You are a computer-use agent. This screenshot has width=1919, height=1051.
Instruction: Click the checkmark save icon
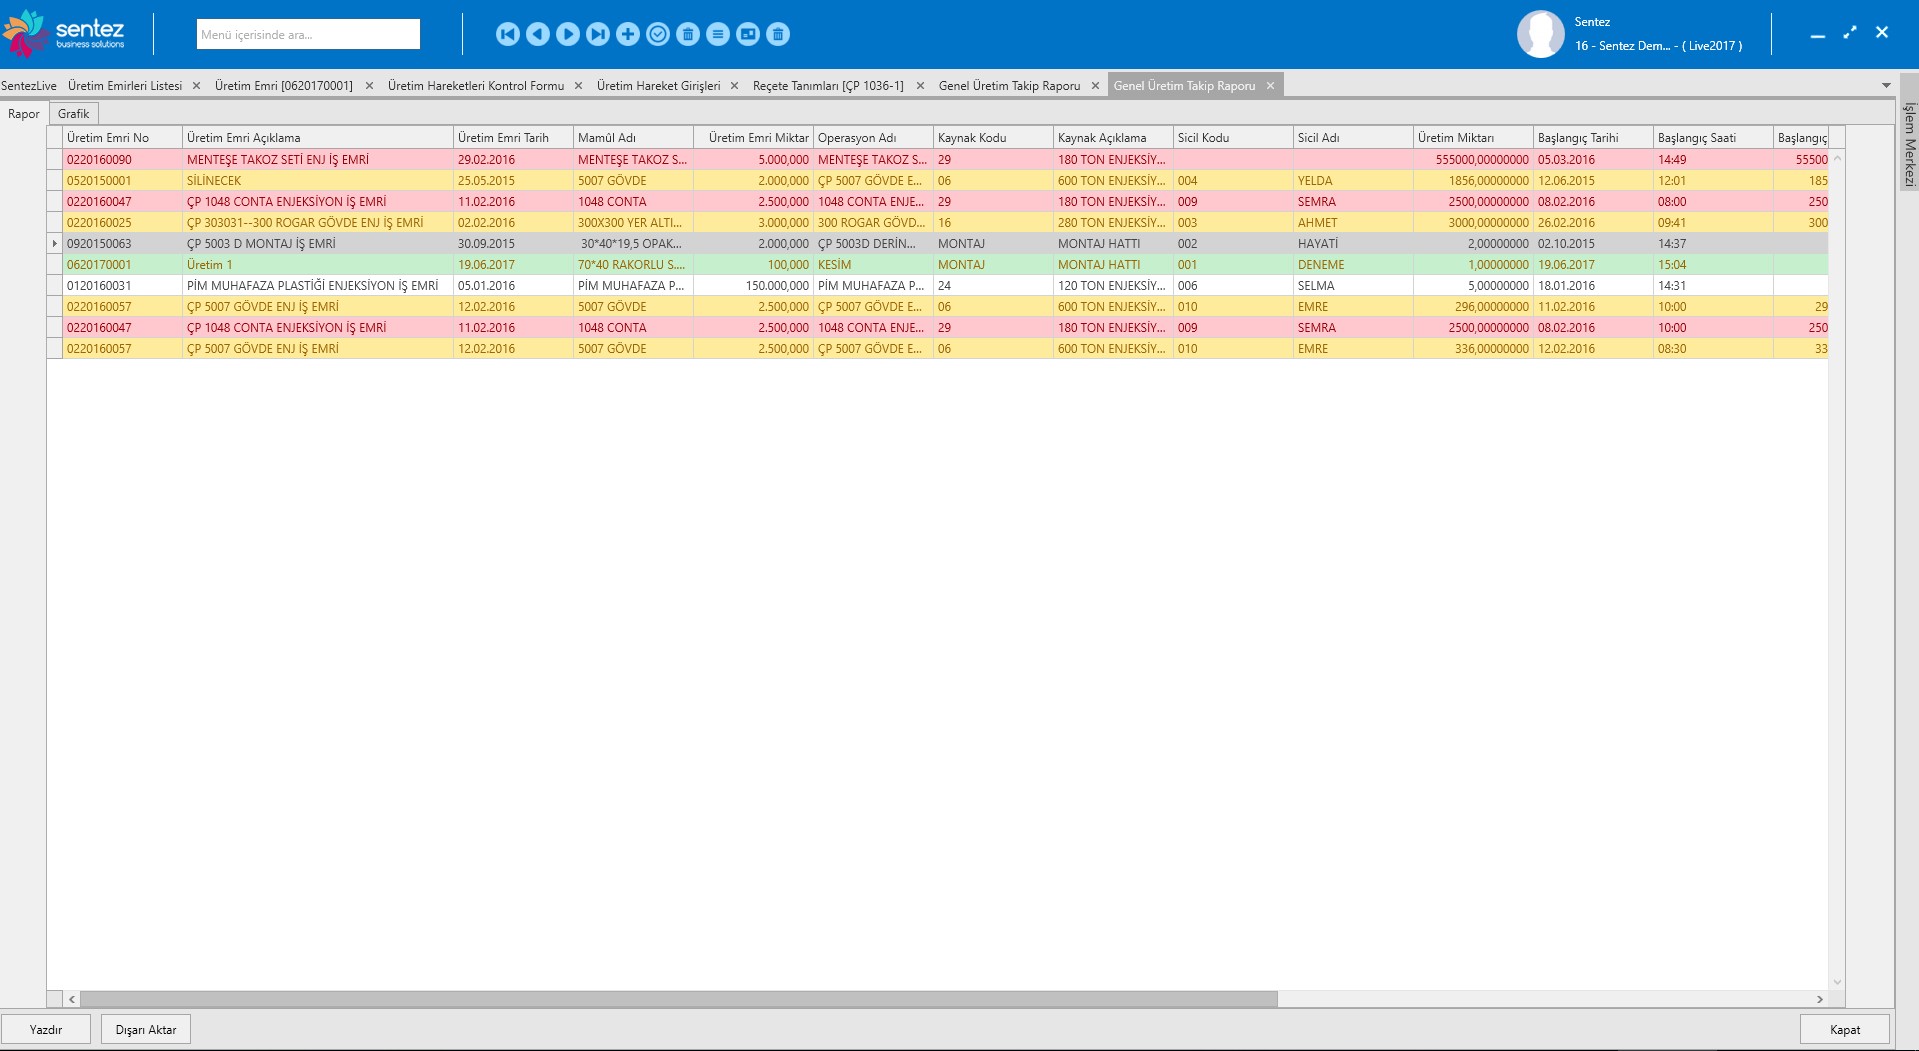(658, 34)
